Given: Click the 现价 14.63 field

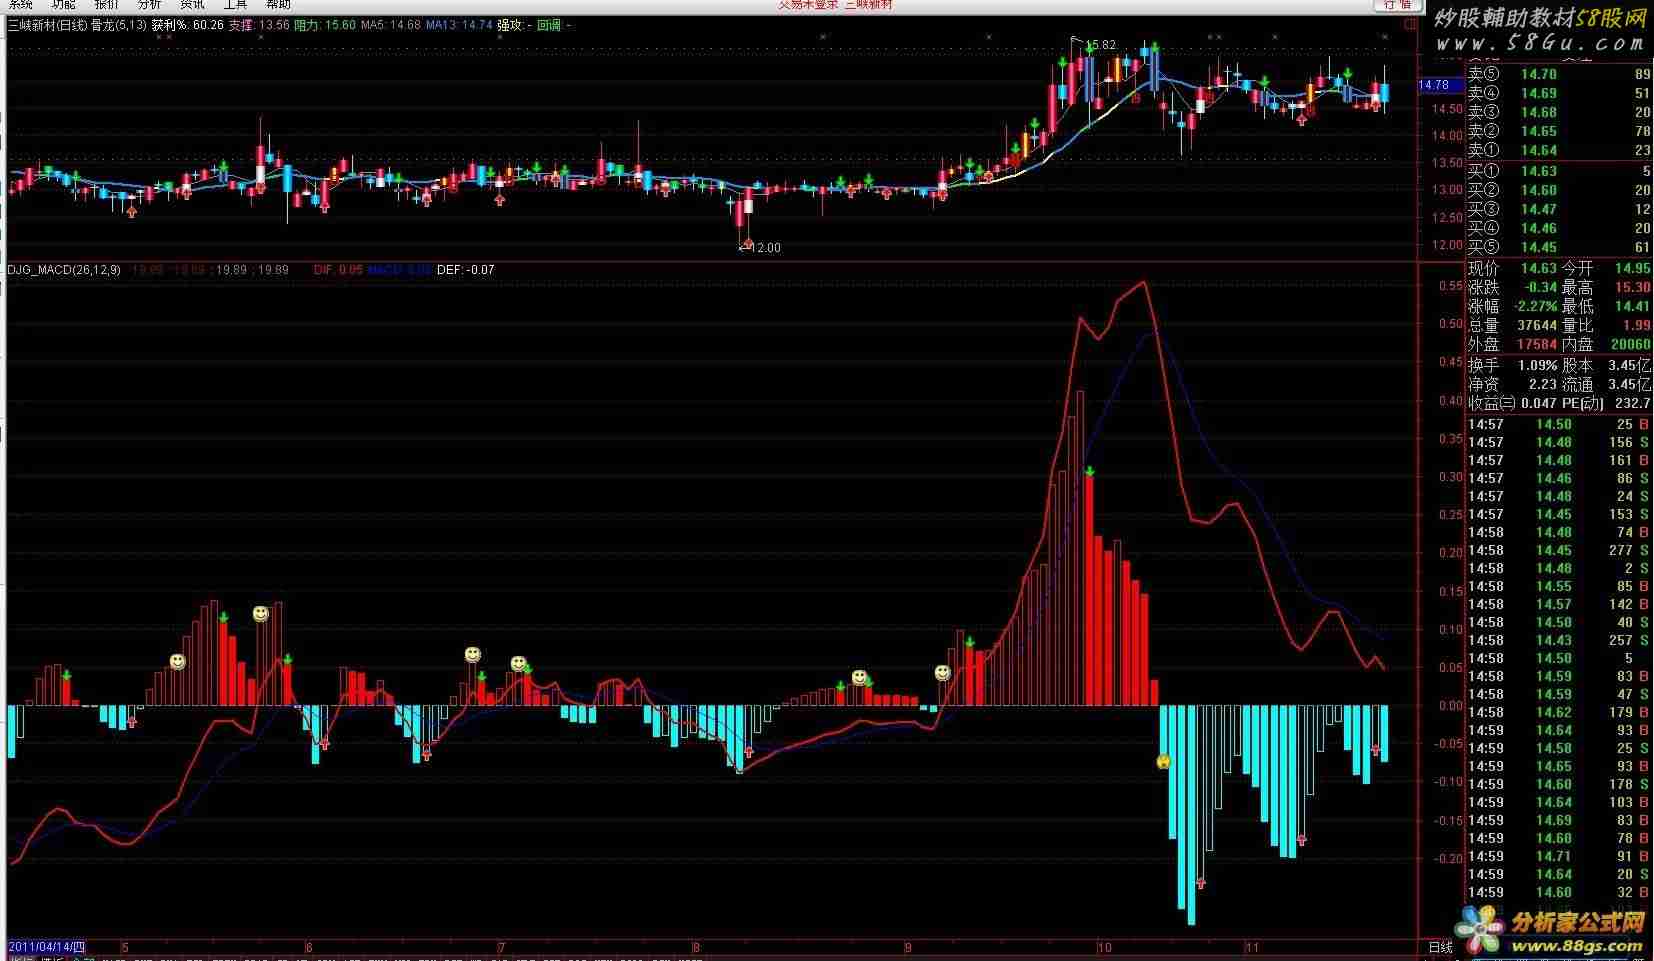Looking at the screenshot, I should coord(1512,268).
